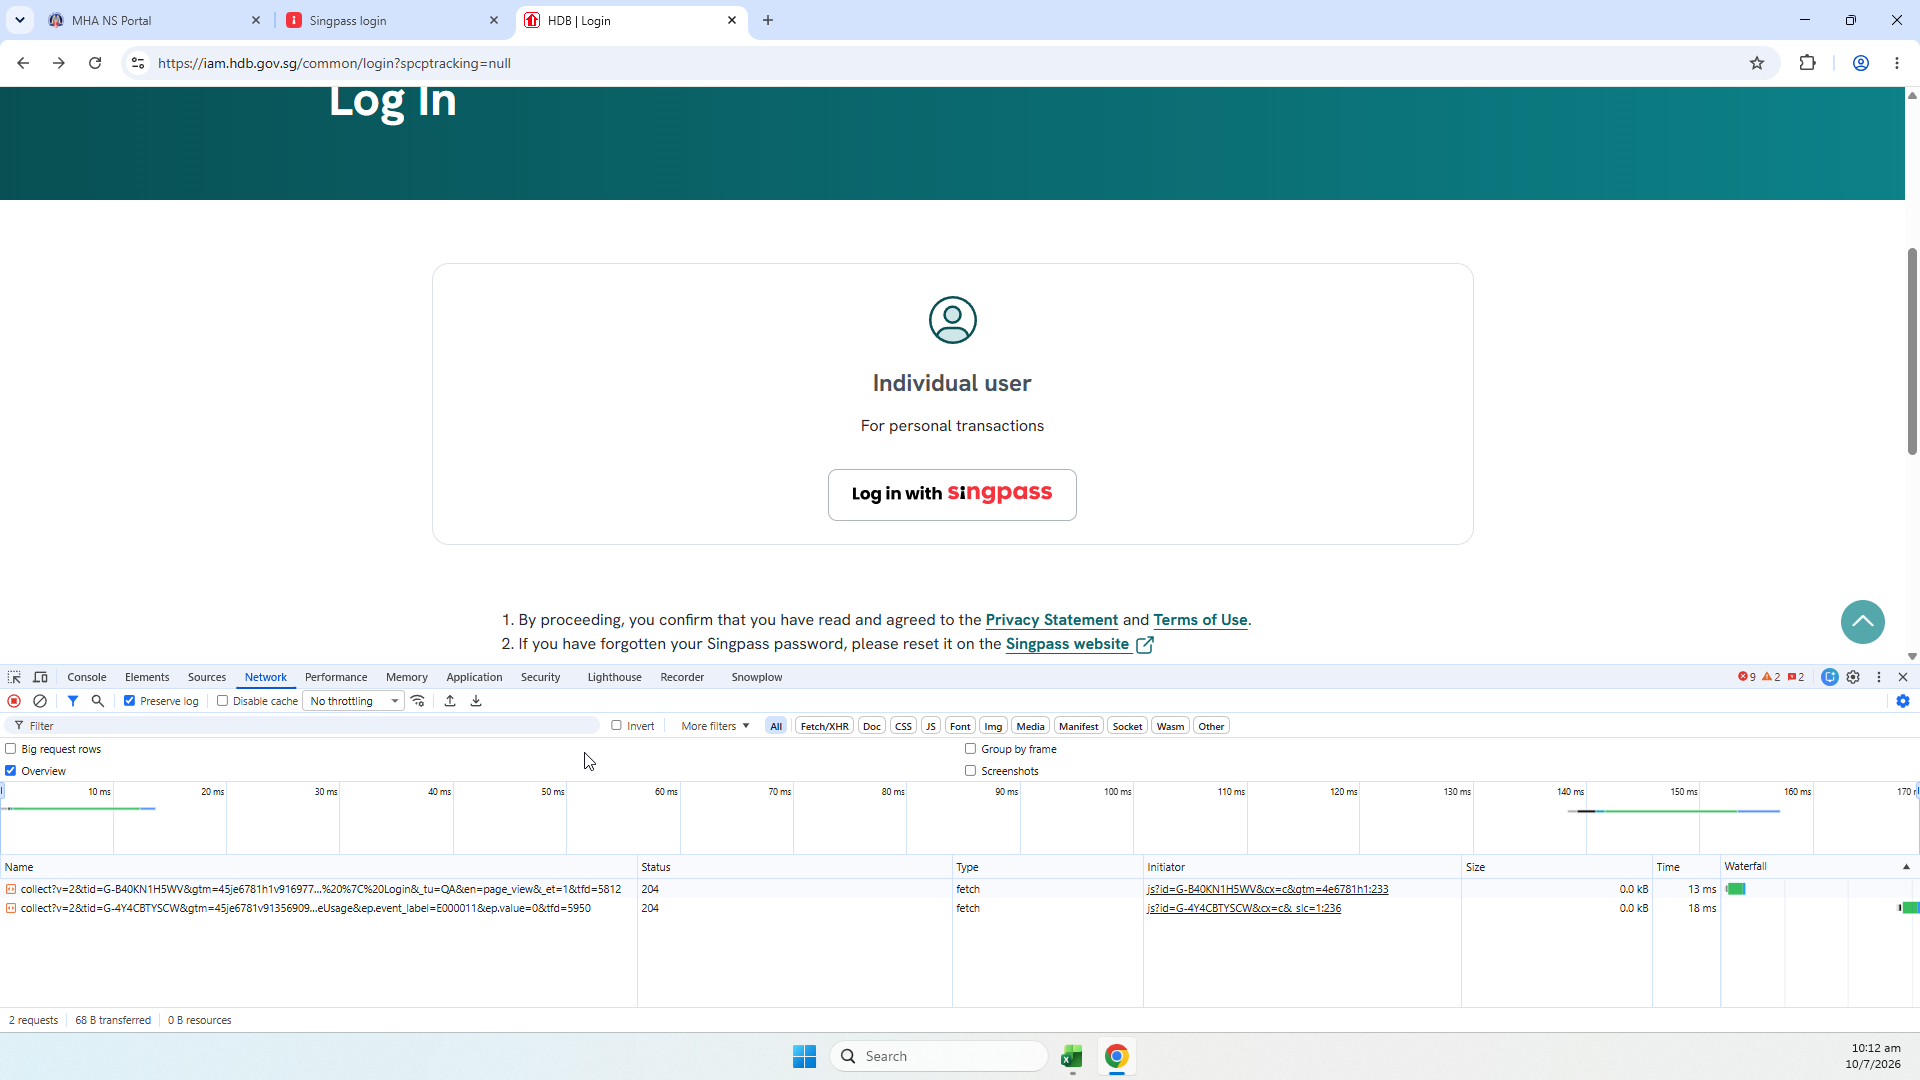Reload the HDB login page

click(95, 63)
